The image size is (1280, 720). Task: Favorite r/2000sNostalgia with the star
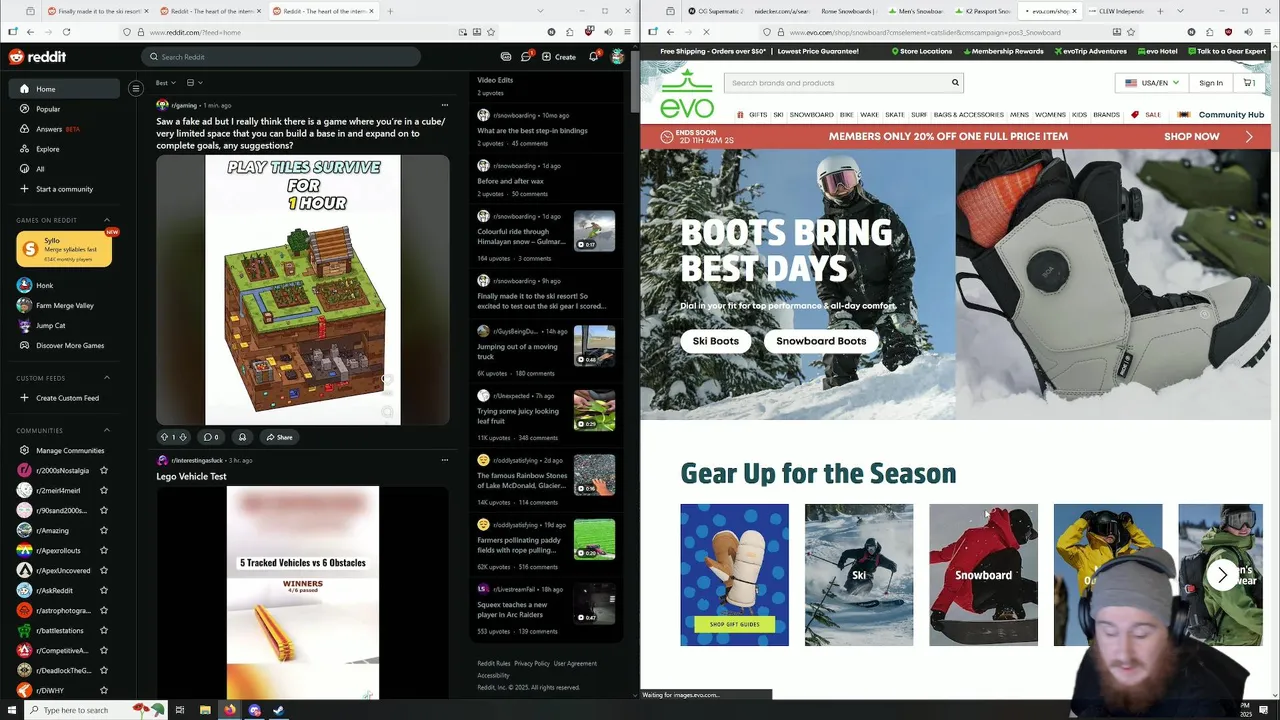click(x=104, y=470)
